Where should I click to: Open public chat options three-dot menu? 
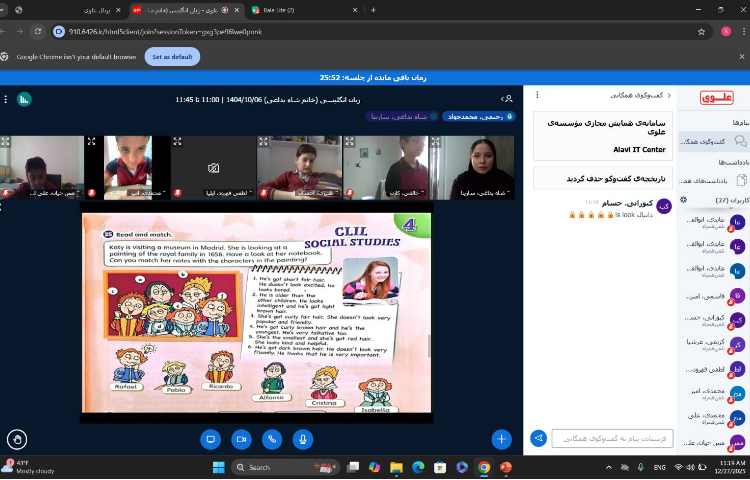click(539, 96)
